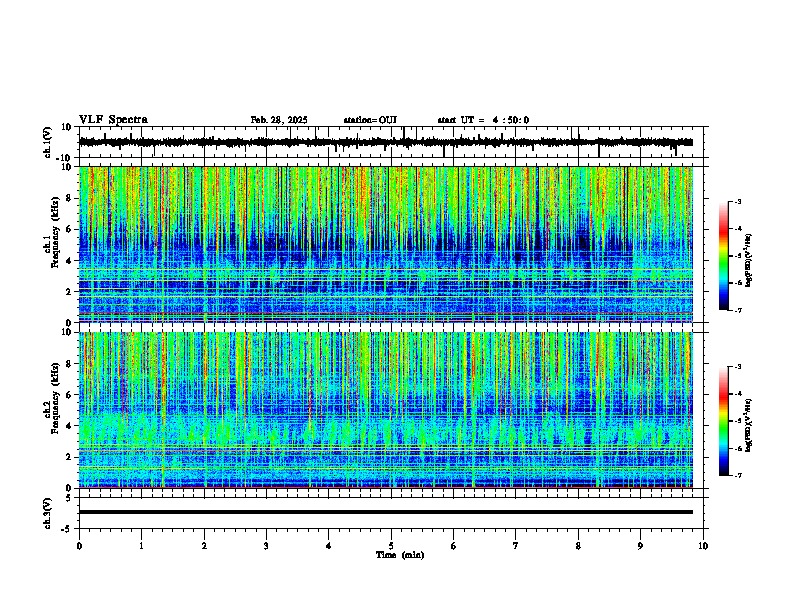
Task: Click the "start UT = 4:50:0" text
Action: tap(483, 120)
